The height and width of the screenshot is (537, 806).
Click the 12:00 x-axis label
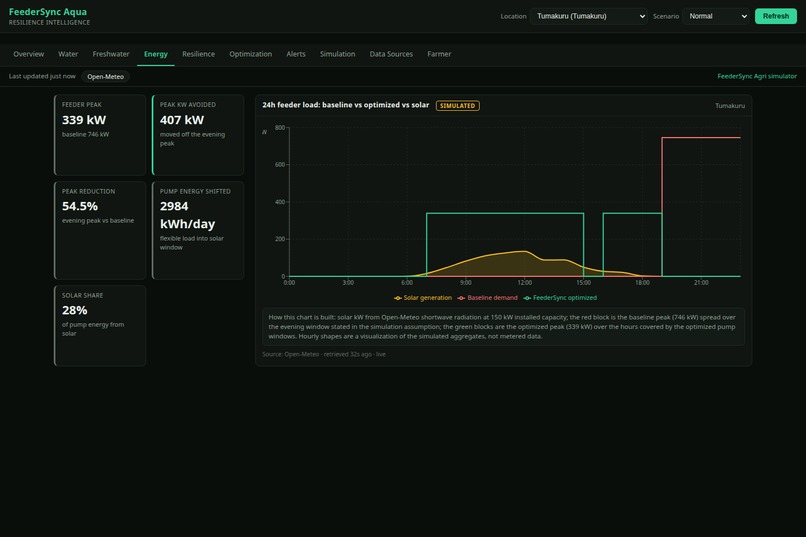[x=524, y=283]
